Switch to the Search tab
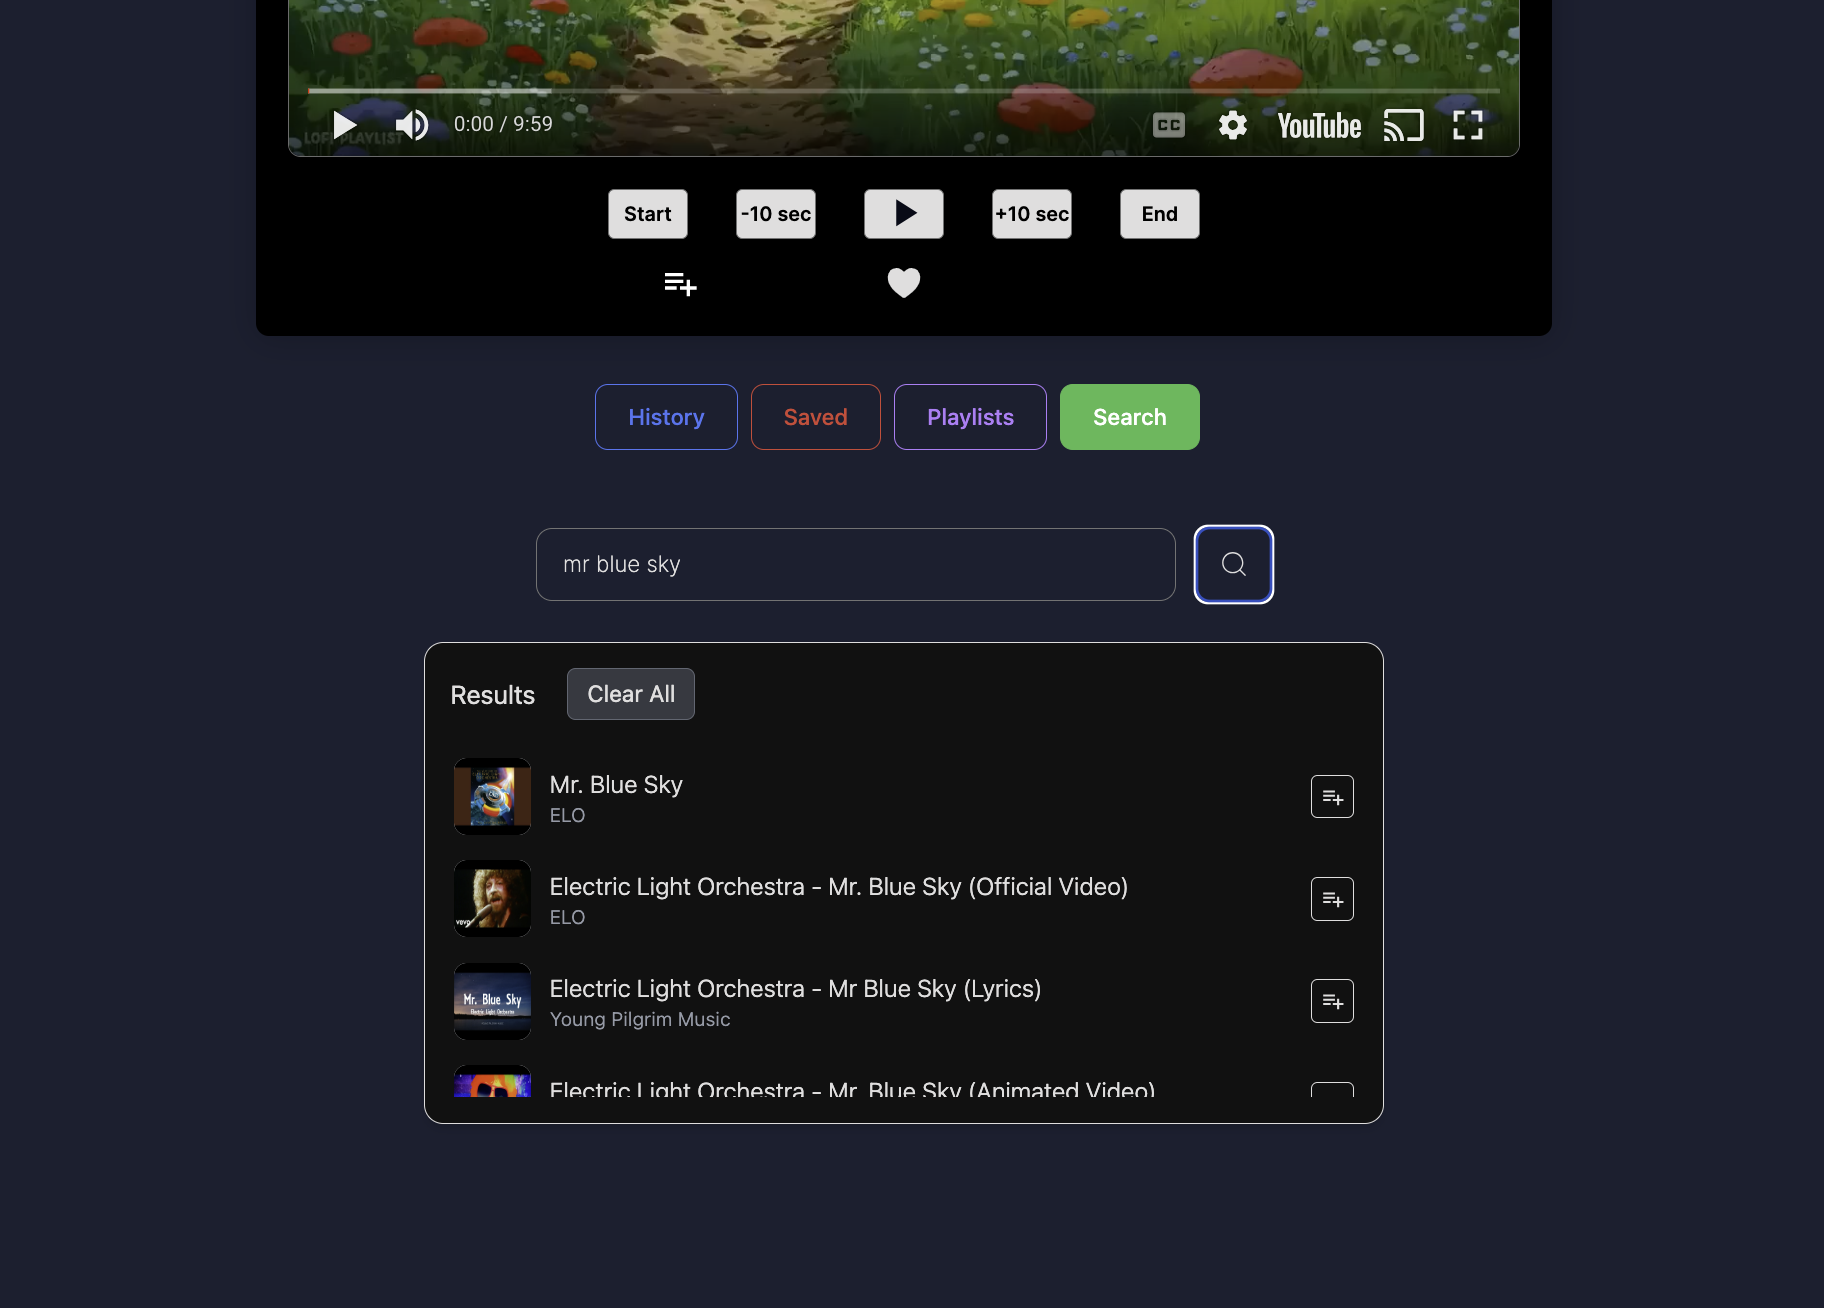The image size is (1824, 1308). pyautogui.click(x=1130, y=417)
